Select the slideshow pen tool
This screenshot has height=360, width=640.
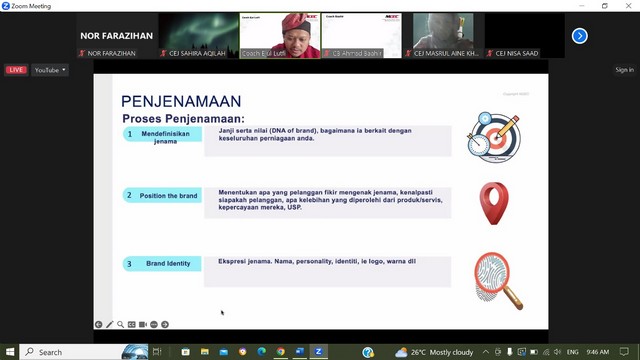109,324
